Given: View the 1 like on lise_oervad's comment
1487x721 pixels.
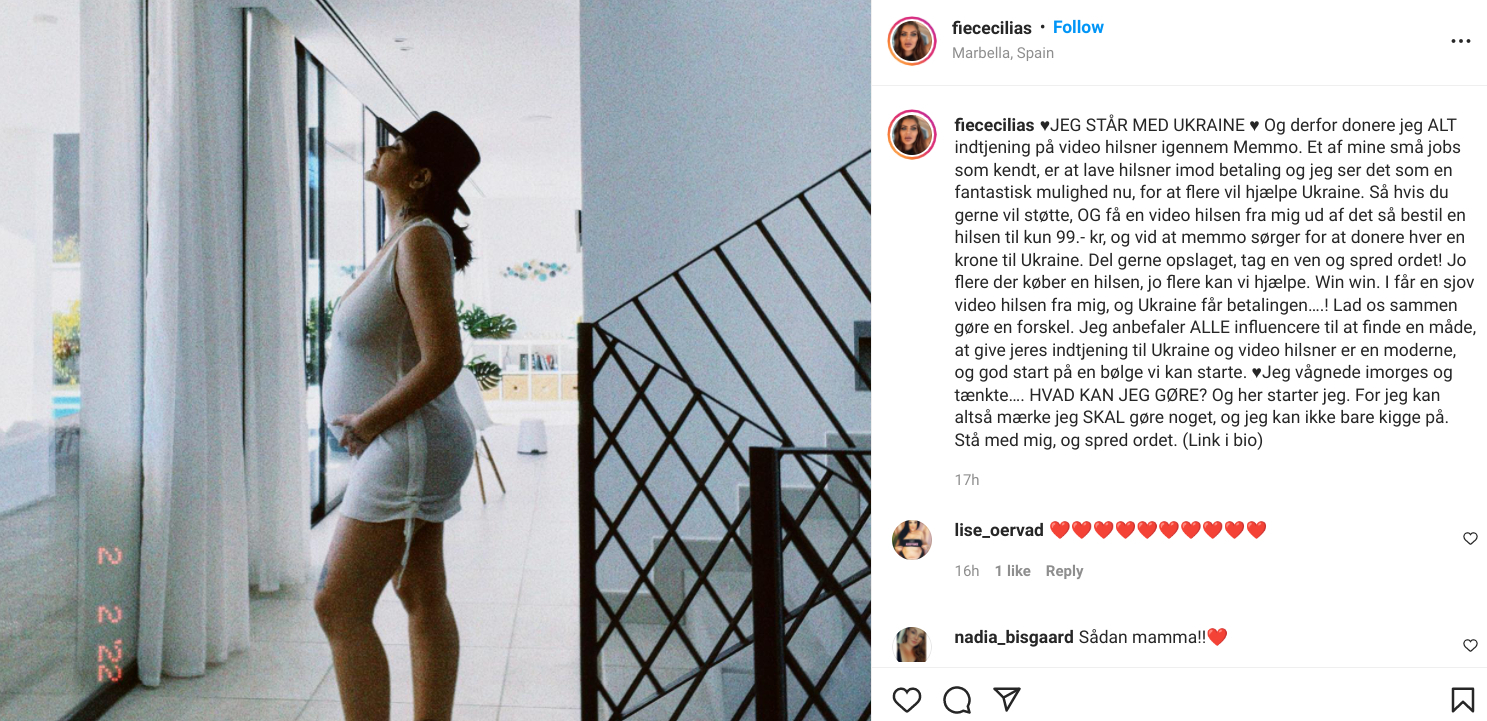Looking at the screenshot, I should 1012,571.
